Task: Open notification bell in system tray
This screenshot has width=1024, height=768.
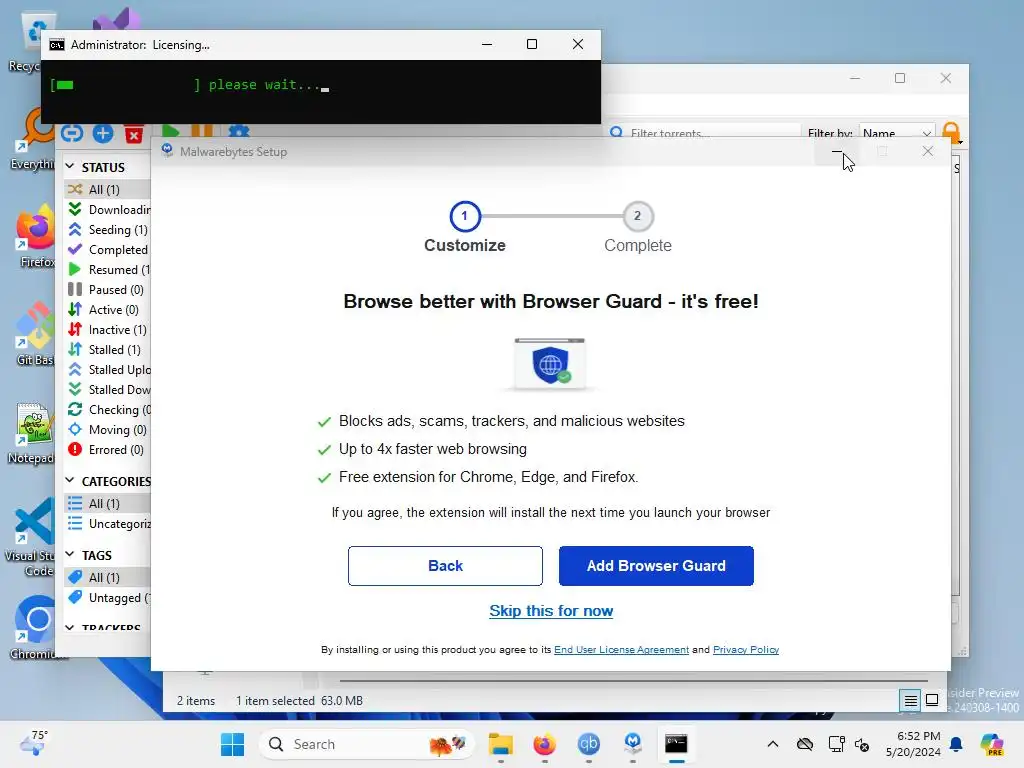Action: coord(956,744)
